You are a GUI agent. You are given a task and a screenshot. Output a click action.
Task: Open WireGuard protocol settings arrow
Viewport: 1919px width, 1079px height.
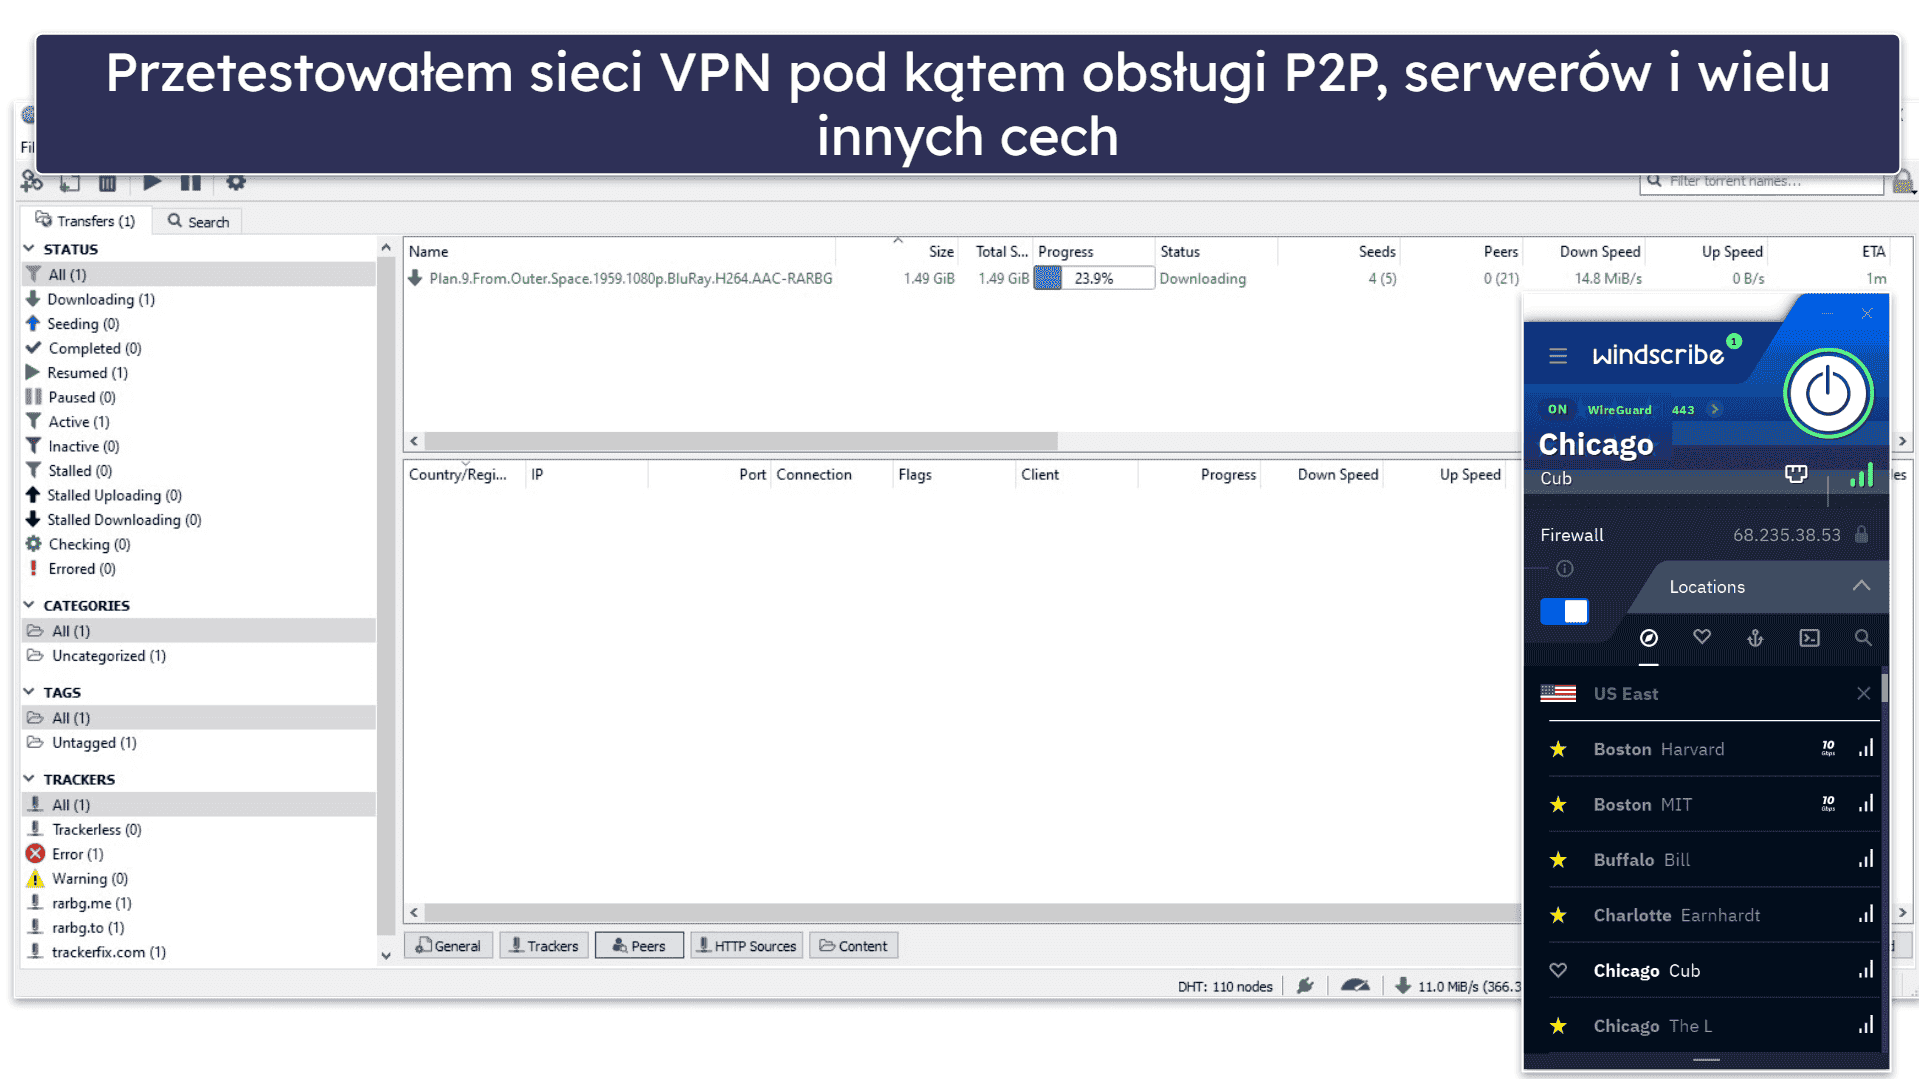1714,409
